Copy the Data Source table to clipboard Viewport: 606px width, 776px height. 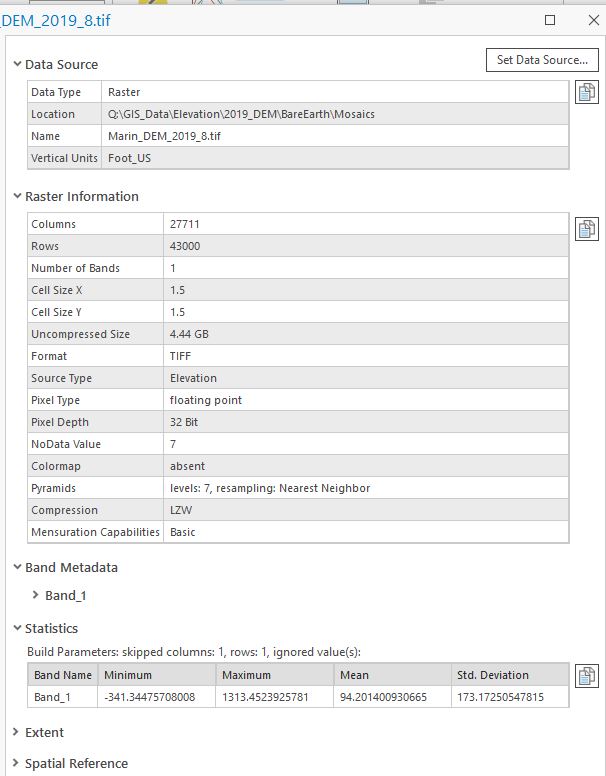(x=587, y=93)
